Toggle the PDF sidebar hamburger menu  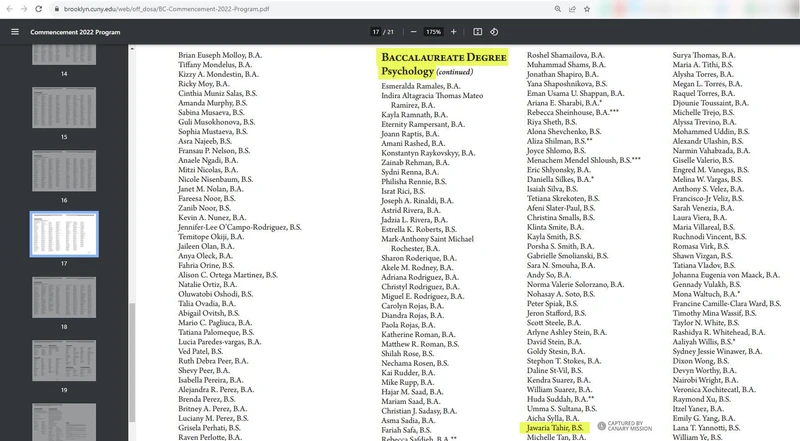coord(14,31)
